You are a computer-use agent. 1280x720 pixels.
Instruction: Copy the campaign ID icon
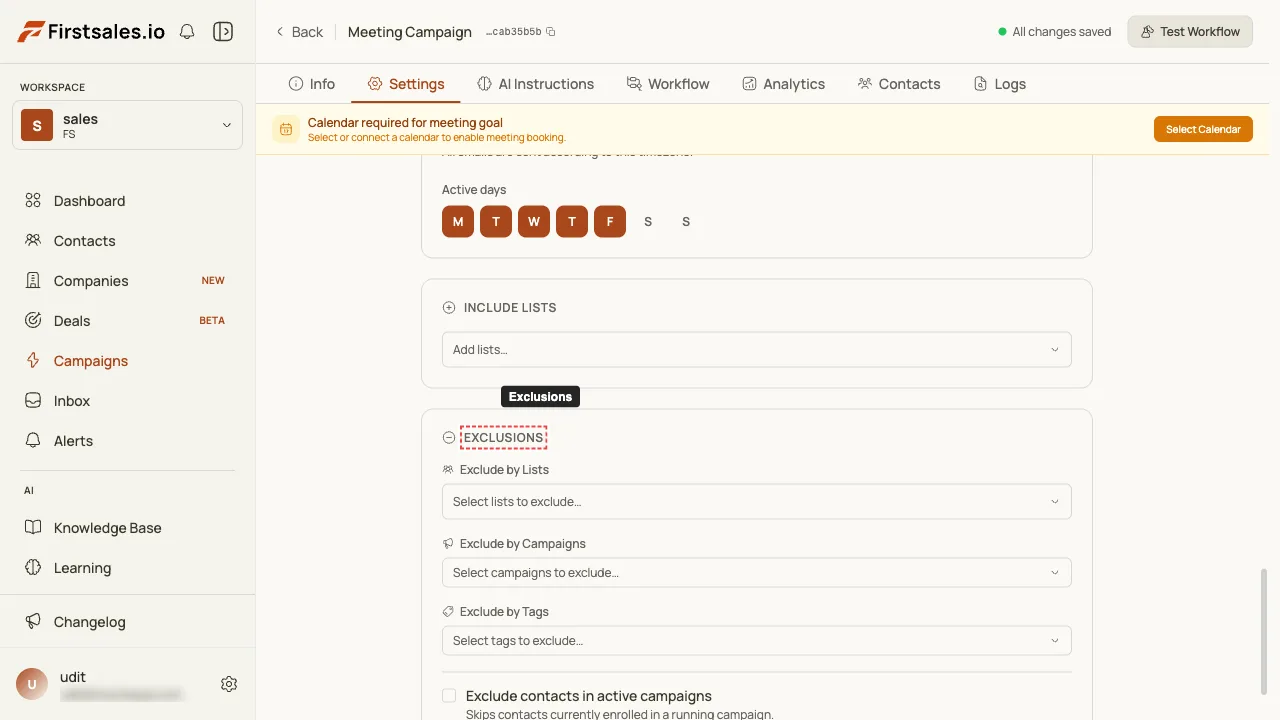click(x=551, y=32)
